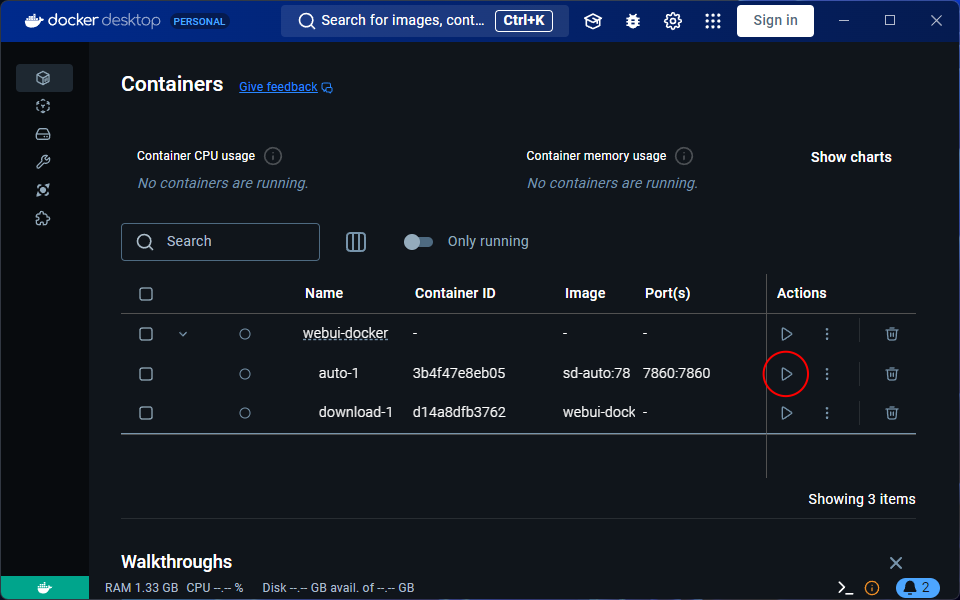The height and width of the screenshot is (600, 960).
Task: Delete the webui-docker stack
Action: (x=892, y=334)
